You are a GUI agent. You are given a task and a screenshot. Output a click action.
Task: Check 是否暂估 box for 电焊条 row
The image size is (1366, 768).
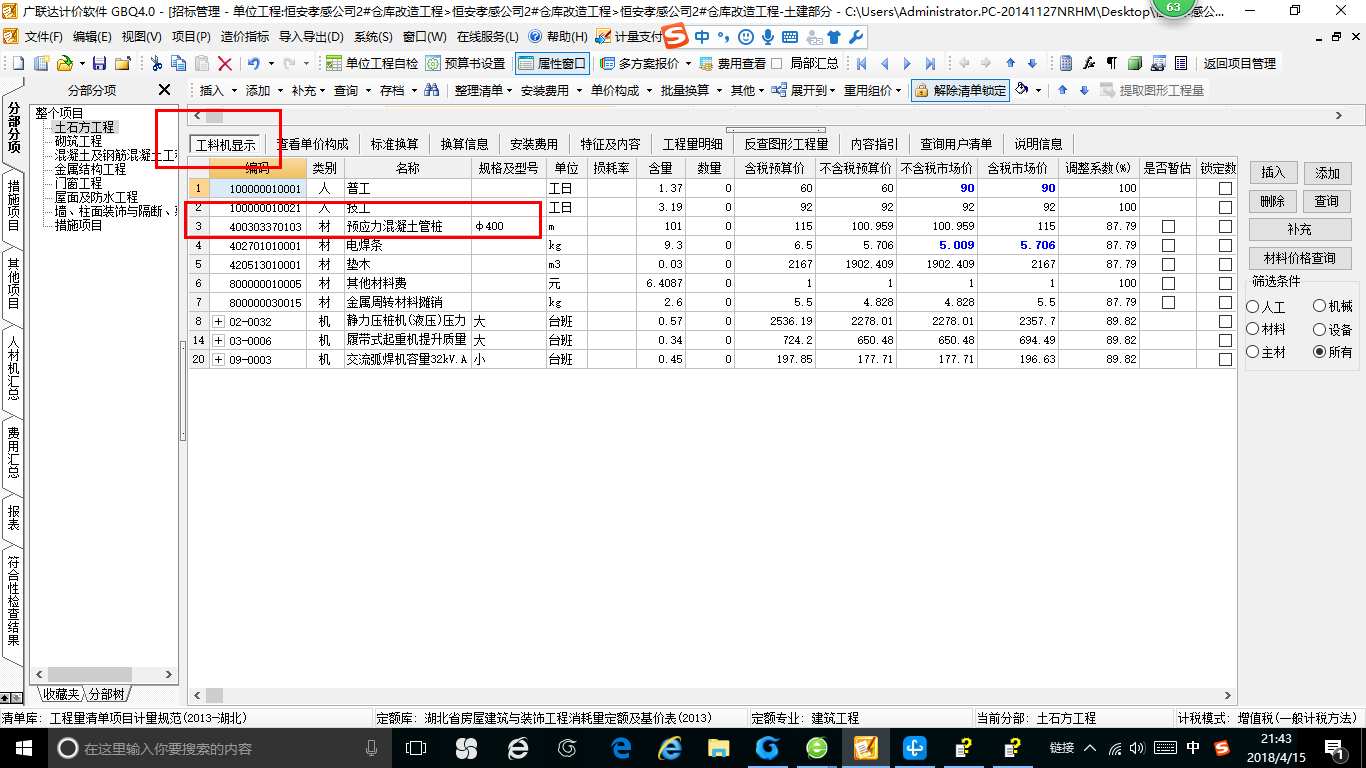pos(1168,246)
